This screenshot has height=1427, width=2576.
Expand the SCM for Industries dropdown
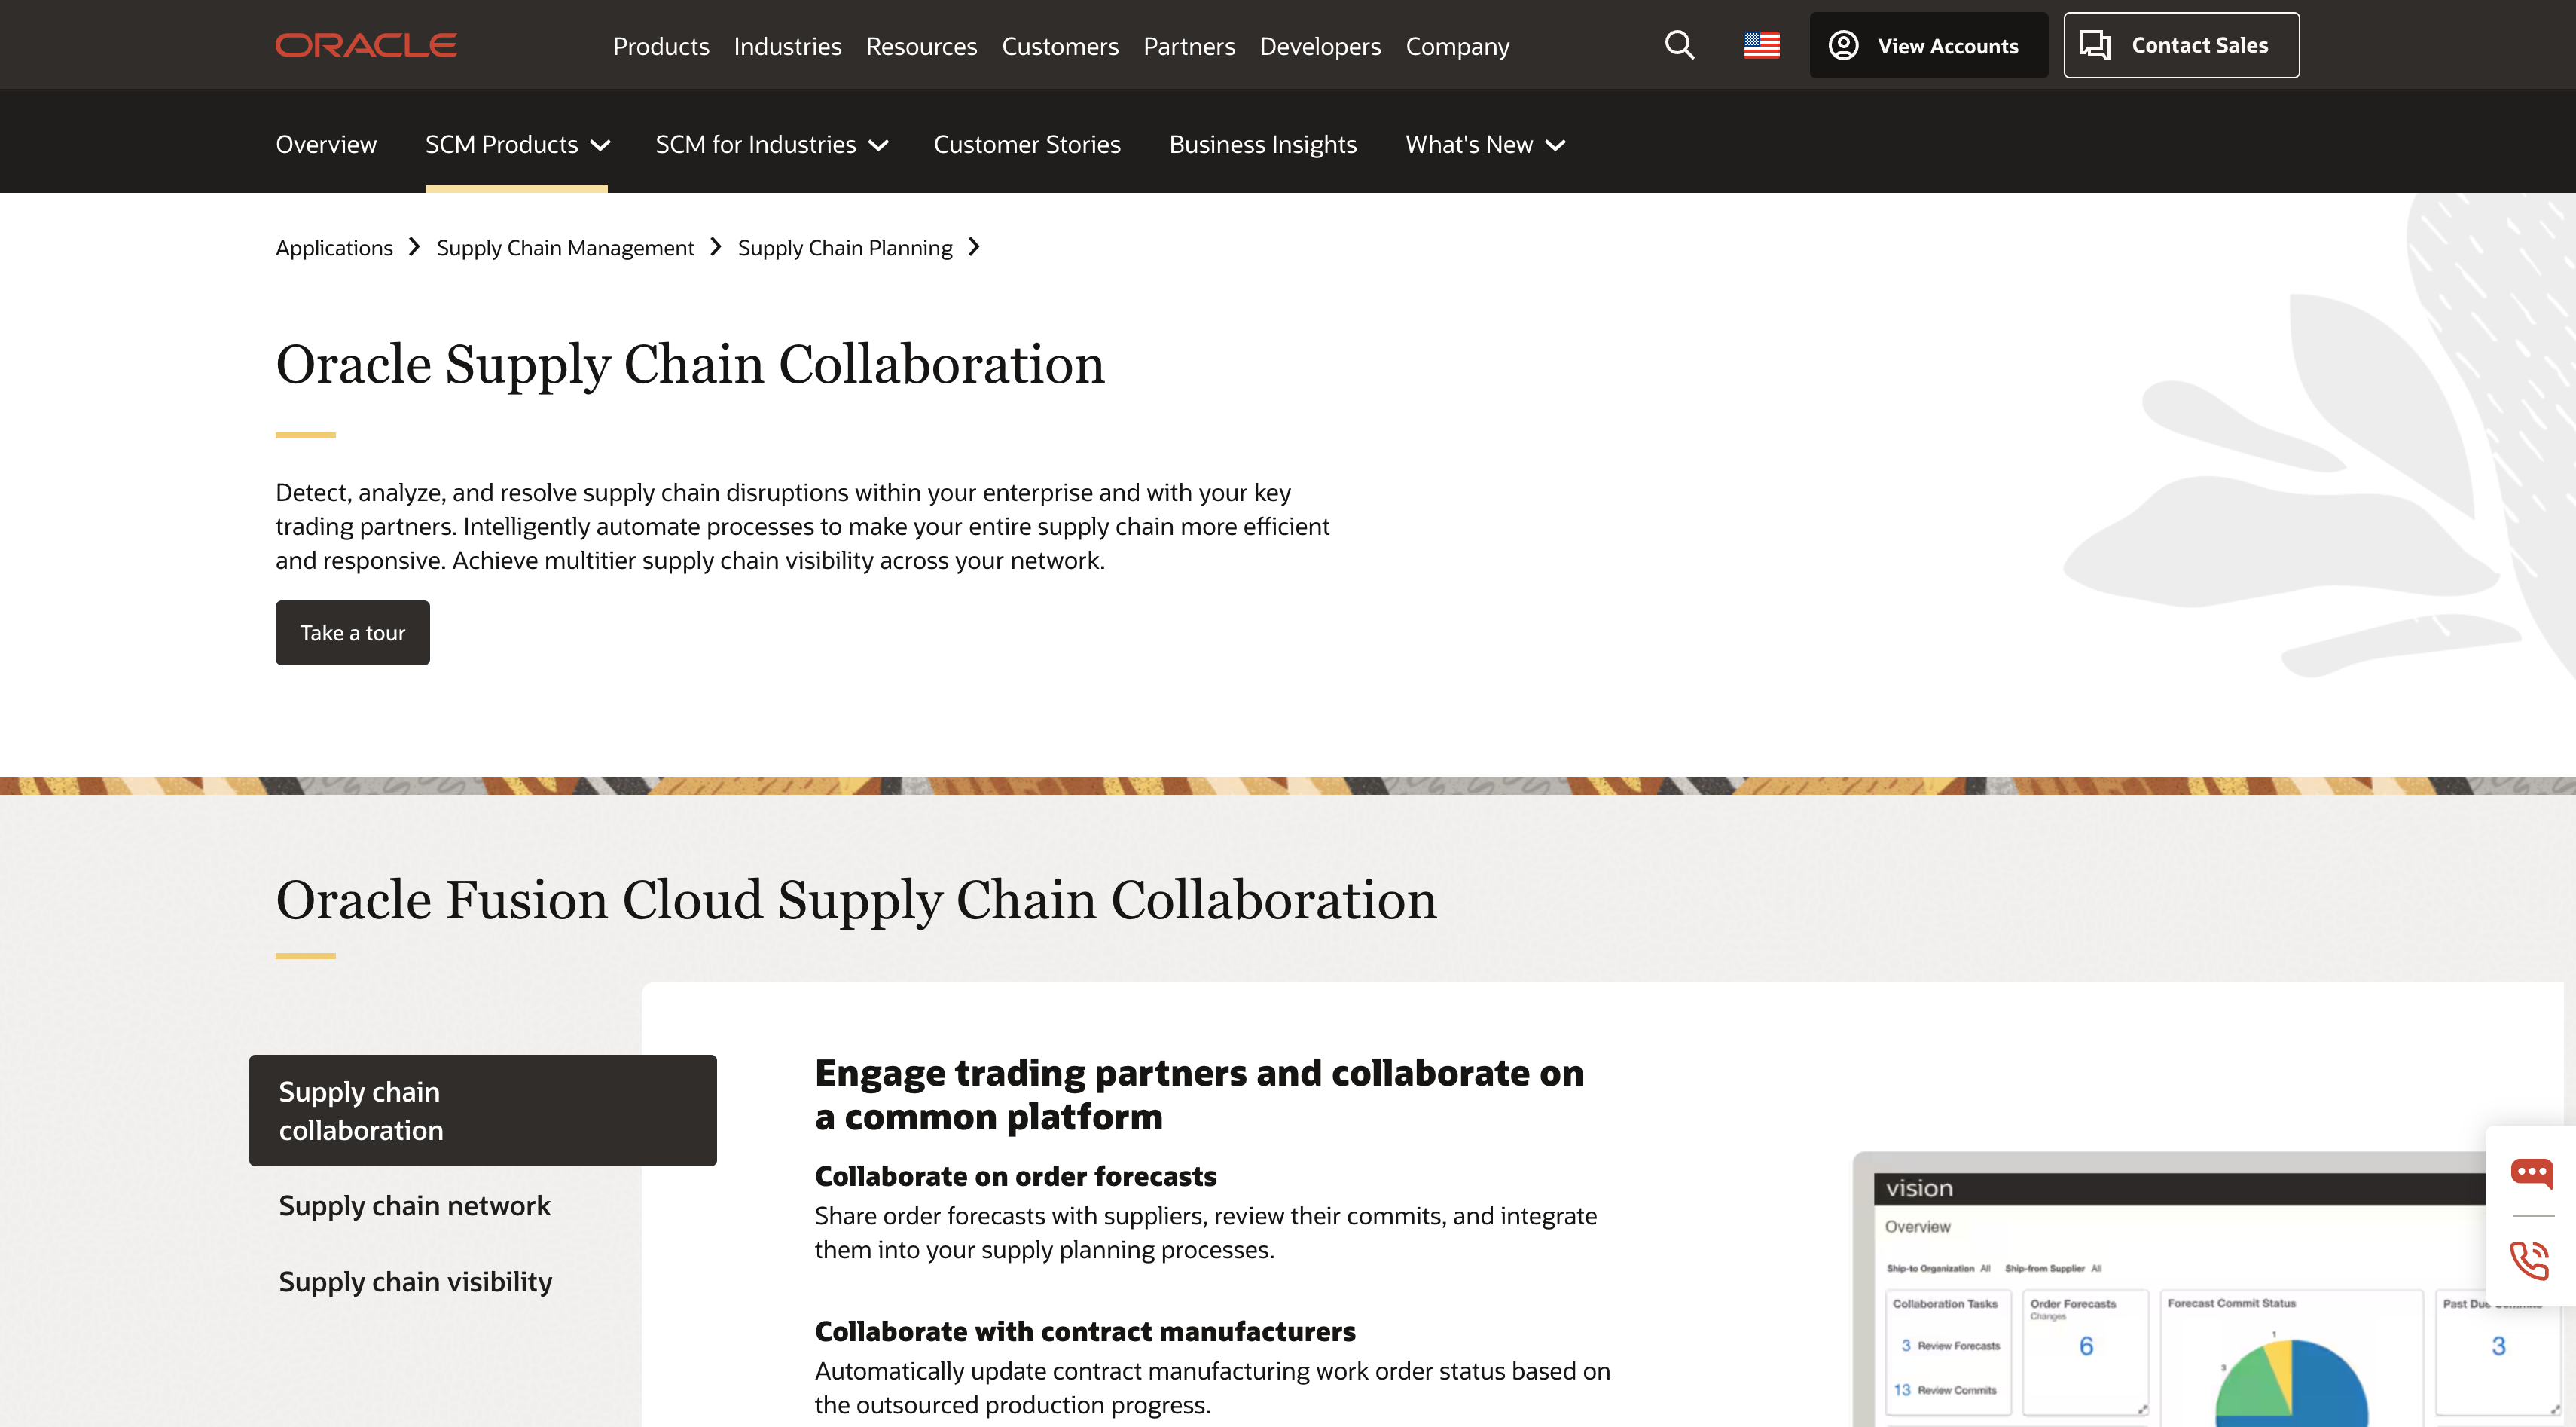click(771, 144)
